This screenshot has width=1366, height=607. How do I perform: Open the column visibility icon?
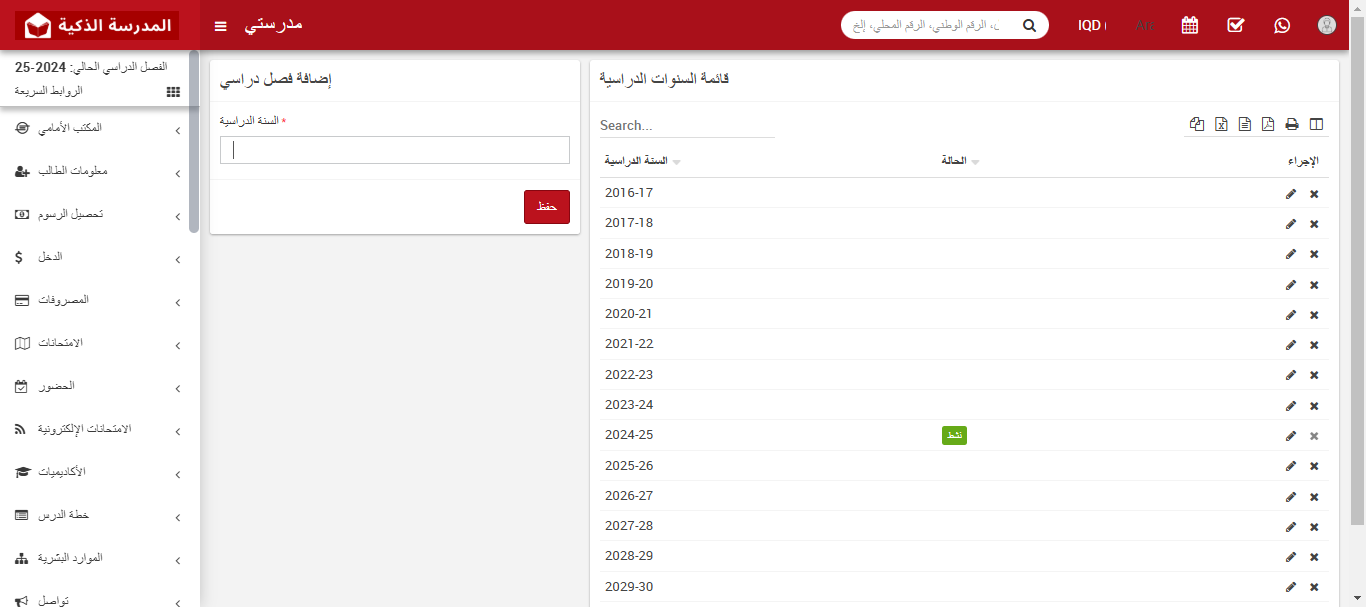1315,124
